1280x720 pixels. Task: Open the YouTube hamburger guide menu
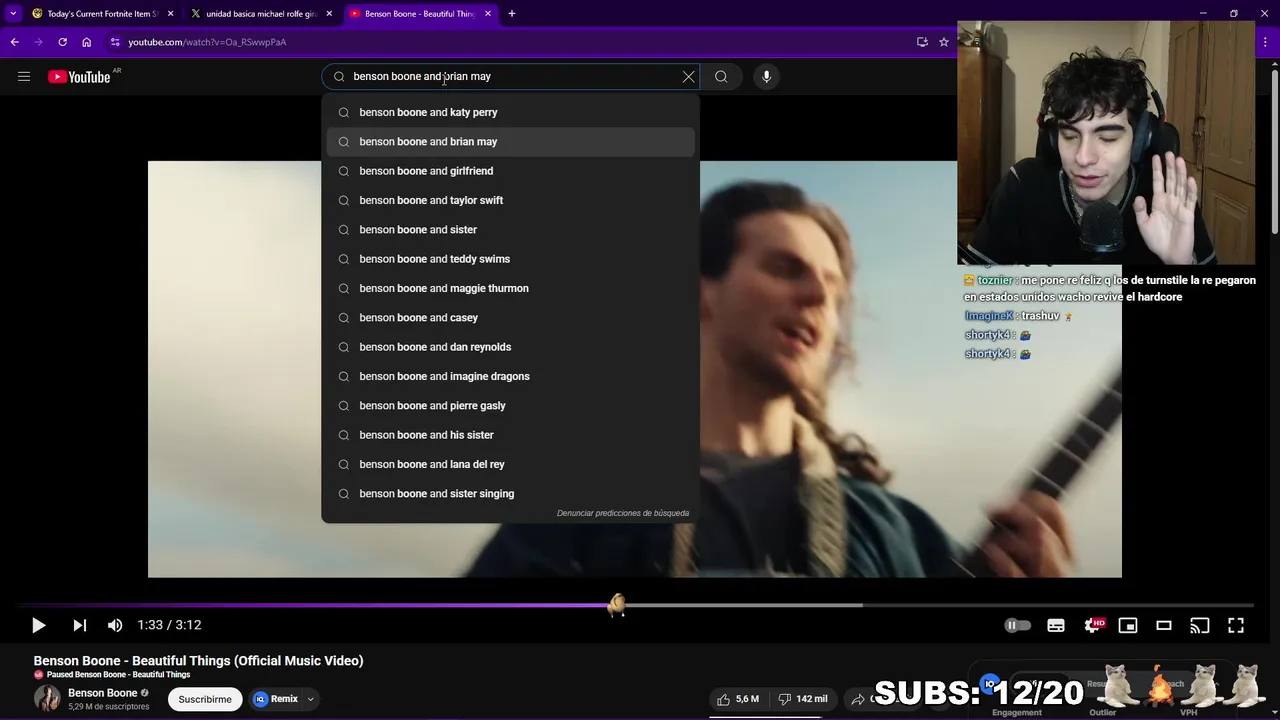point(24,76)
